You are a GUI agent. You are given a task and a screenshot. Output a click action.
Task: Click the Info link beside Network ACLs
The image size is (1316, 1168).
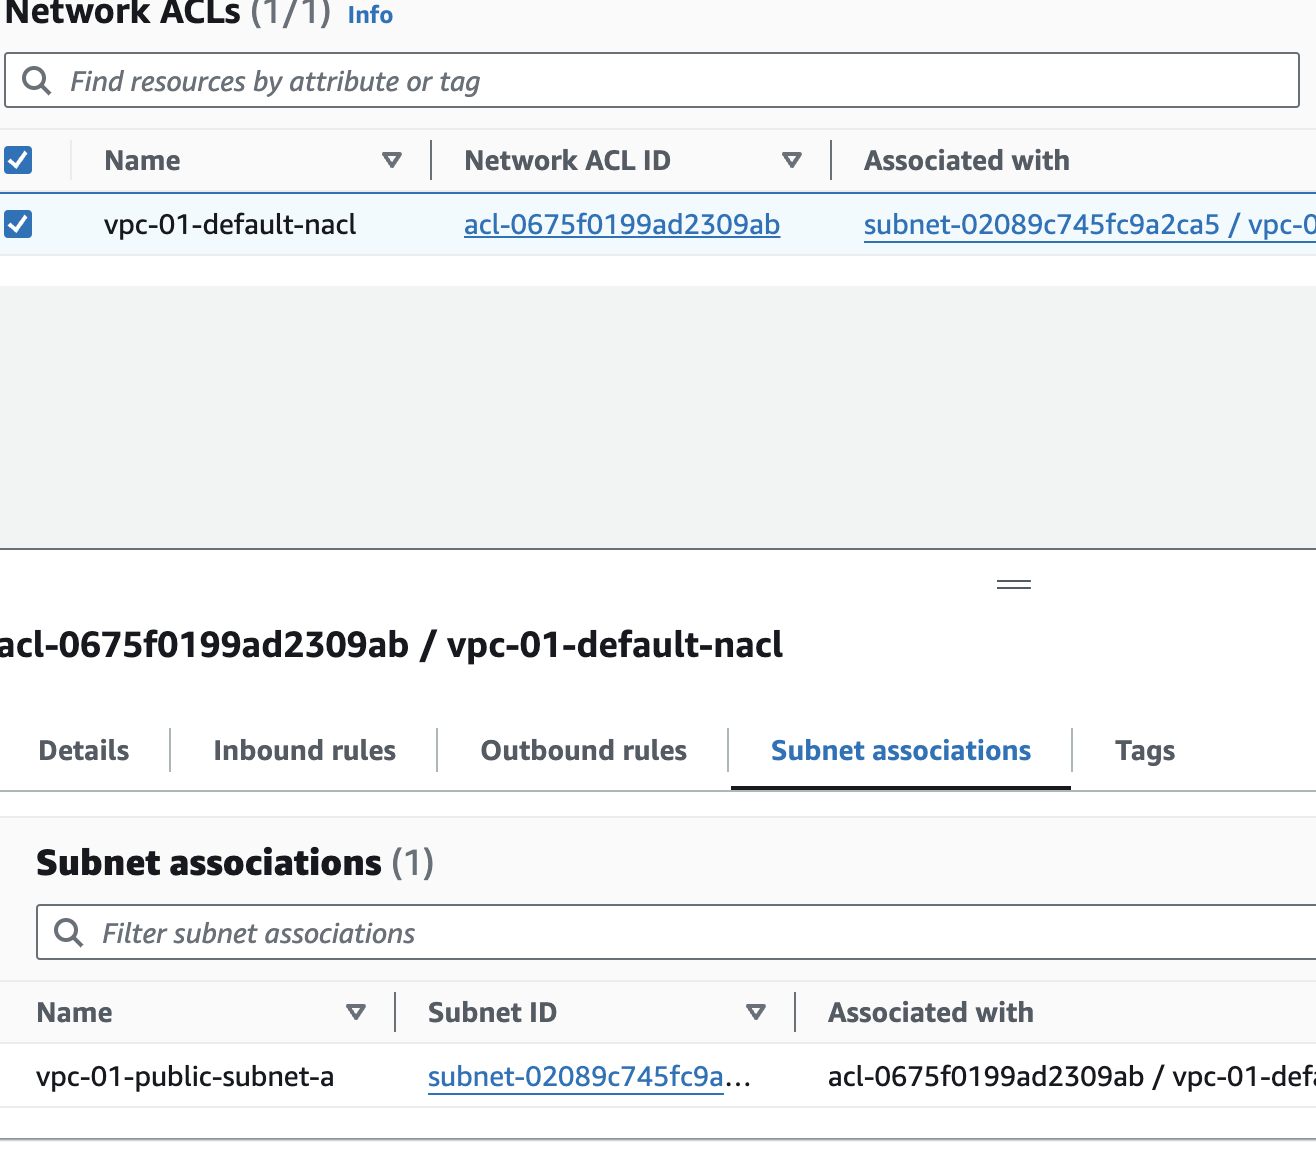(x=370, y=15)
